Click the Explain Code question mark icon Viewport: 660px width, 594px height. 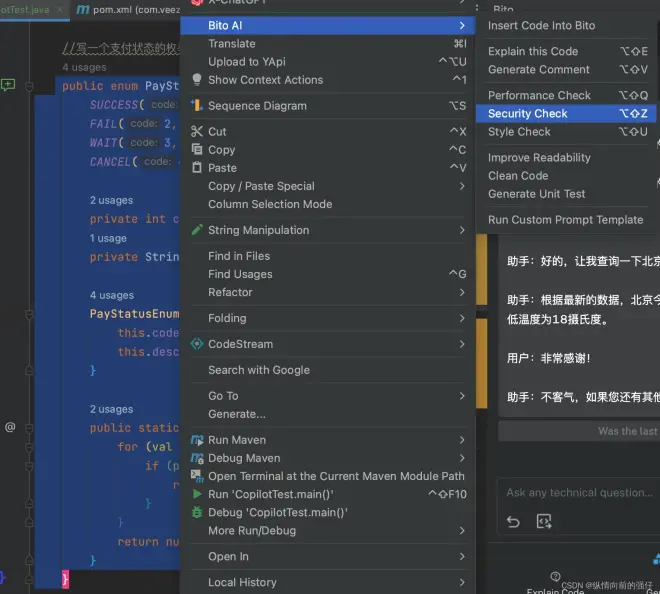point(555,576)
